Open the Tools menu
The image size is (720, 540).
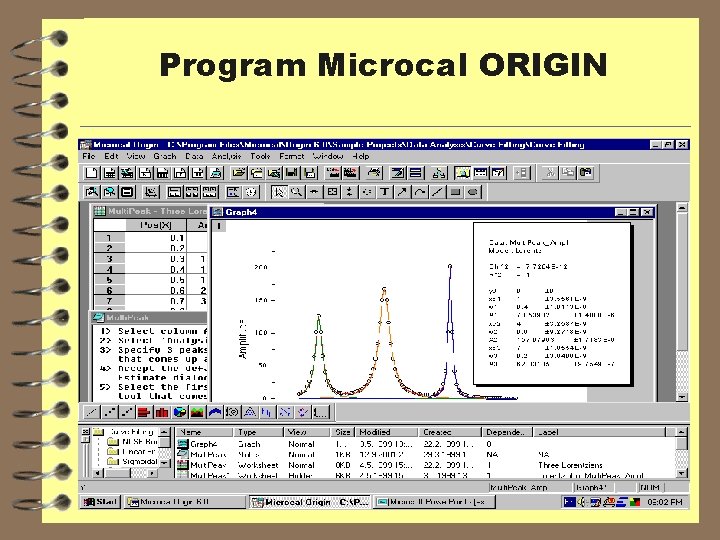pyautogui.click(x=260, y=156)
